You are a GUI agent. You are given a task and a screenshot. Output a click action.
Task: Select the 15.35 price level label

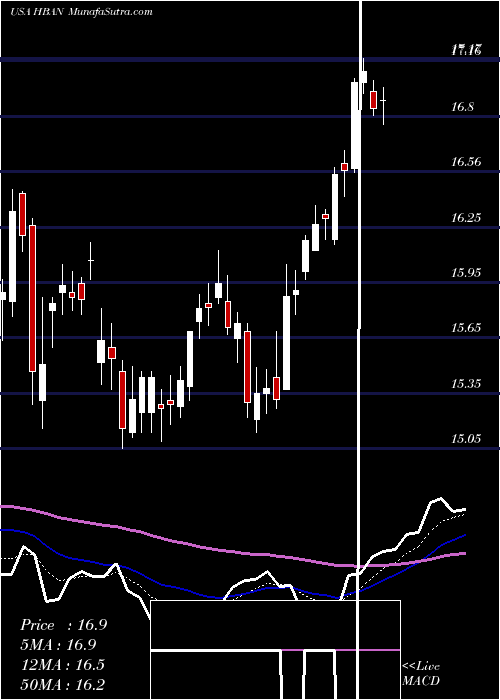pyautogui.click(x=466, y=383)
